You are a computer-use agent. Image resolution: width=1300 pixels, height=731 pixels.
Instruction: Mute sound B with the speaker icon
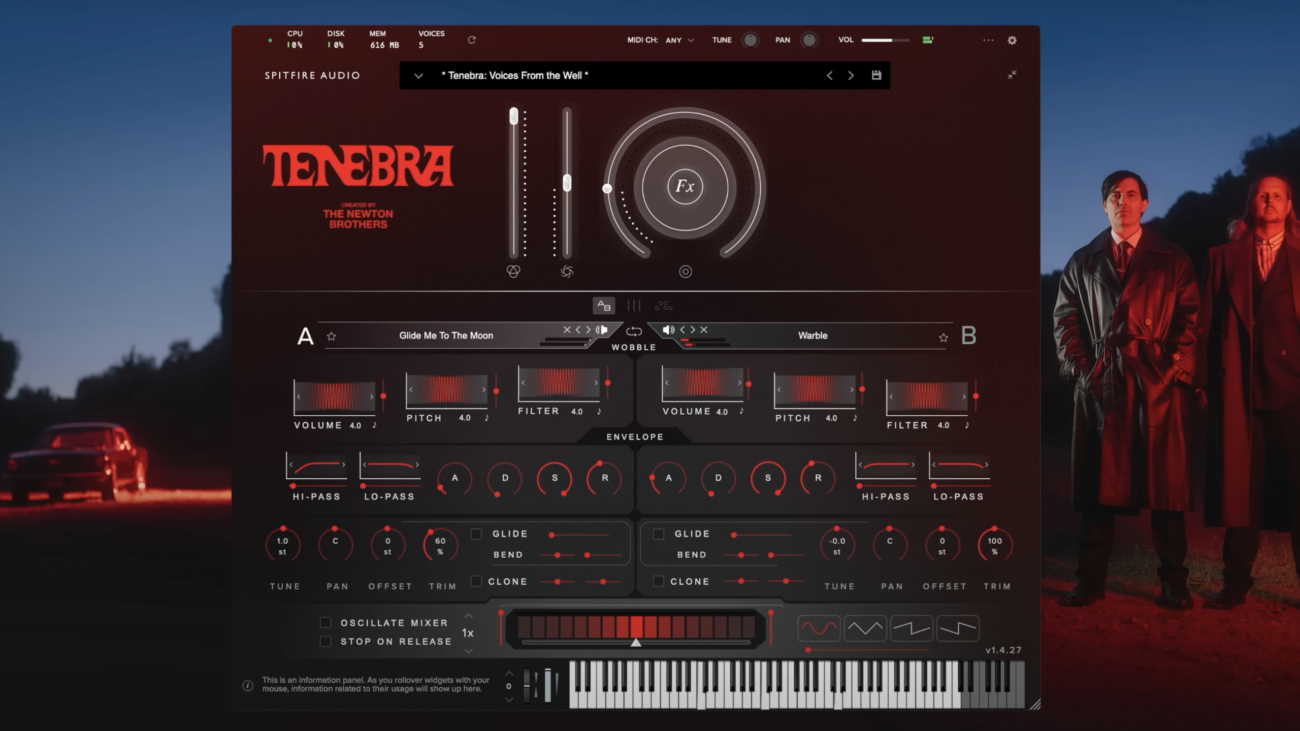click(668, 330)
